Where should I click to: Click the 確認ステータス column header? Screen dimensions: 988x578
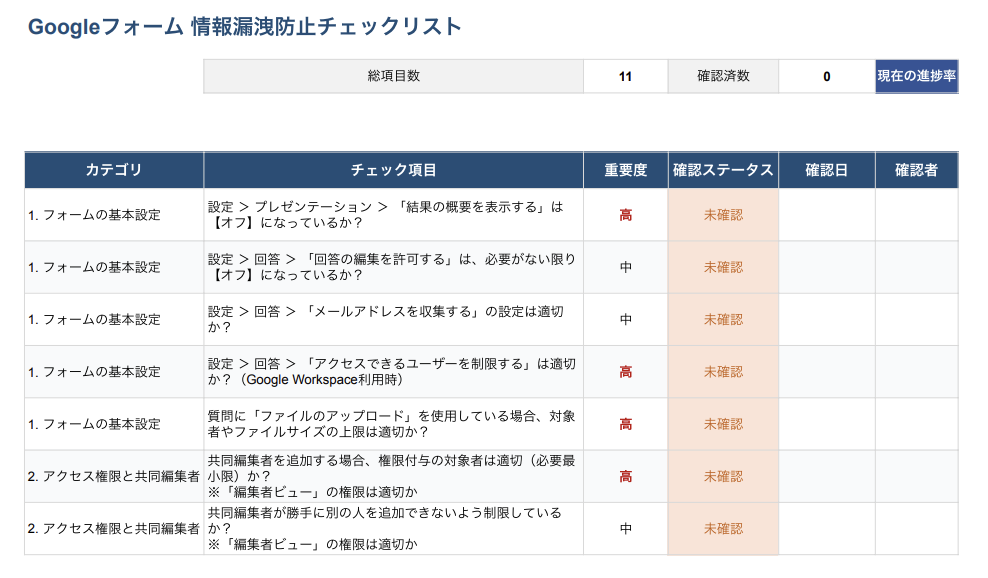click(723, 170)
